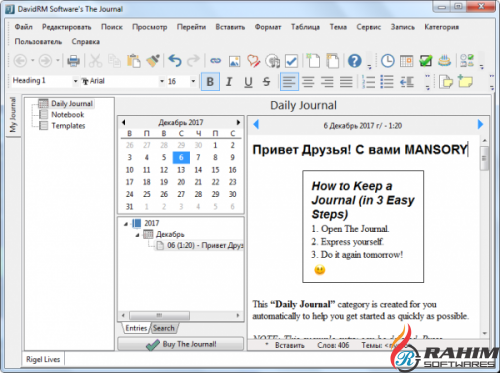
Task: Click the blue checkmark box toolbar icon
Action: [x=291, y=61]
